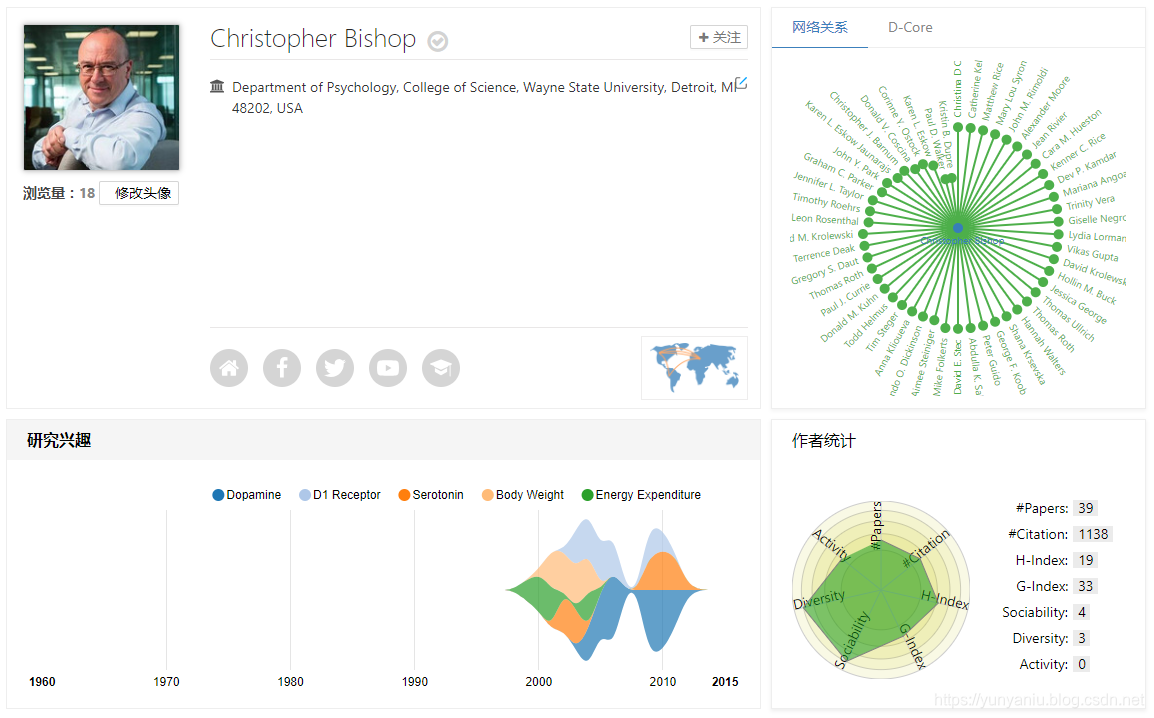Toggle Energy Expenditure legend item
The width and height of the screenshot is (1154, 718).
pos(641,495)
